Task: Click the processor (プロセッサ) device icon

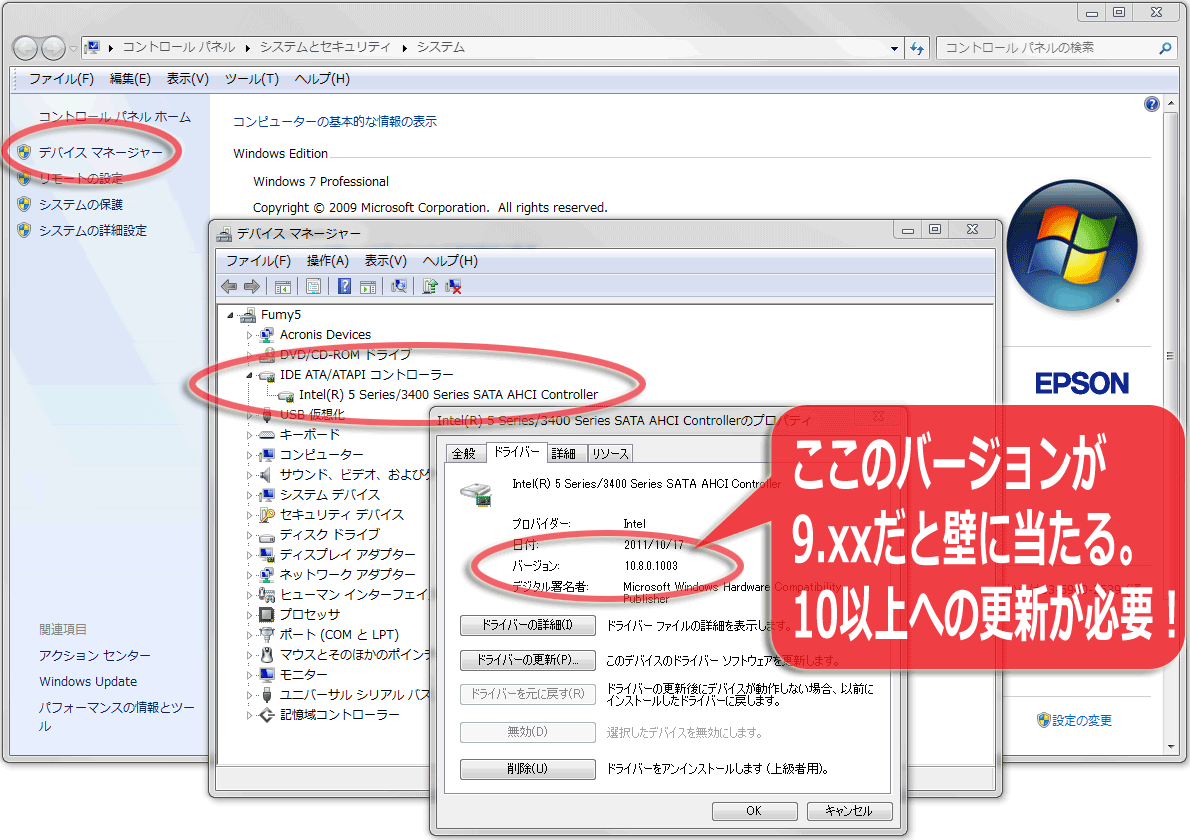Action: pyautogui.click(x=266, y=615)
